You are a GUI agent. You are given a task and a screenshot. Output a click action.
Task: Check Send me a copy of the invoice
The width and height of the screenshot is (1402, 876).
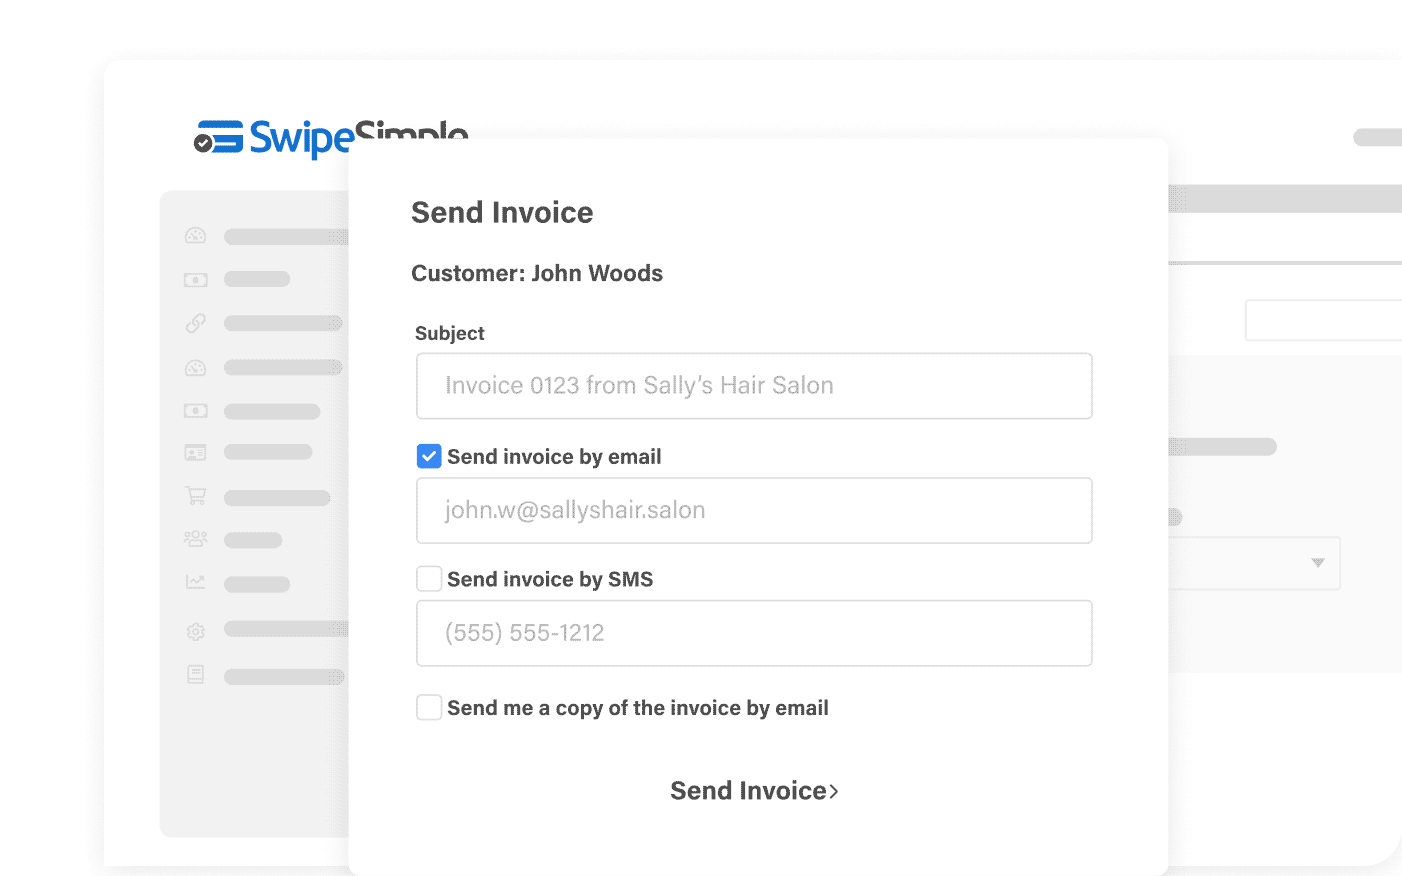tap(428, 707)
